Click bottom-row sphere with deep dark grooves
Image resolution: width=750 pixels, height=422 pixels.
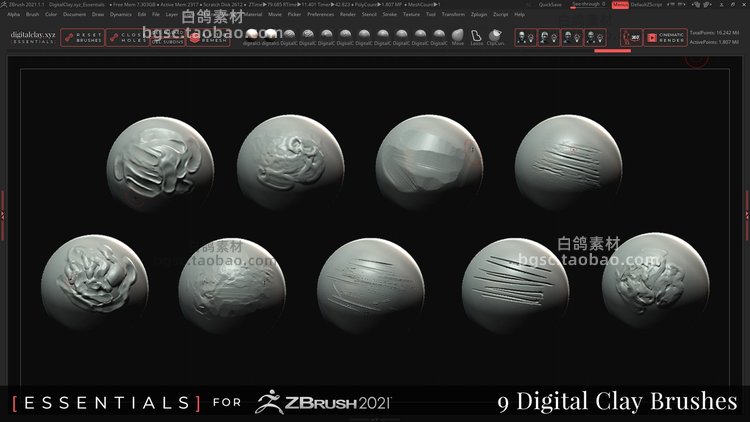coord(516,286)
